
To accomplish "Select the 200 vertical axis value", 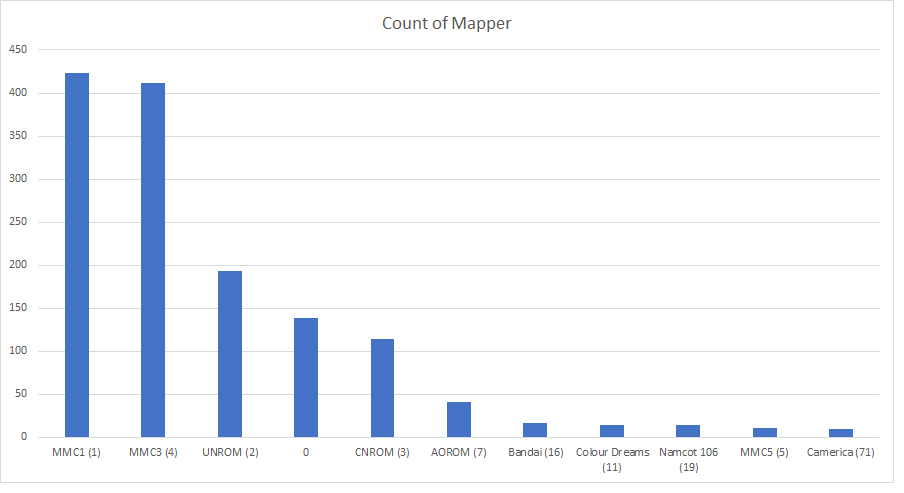I will [x=19, y=265].
